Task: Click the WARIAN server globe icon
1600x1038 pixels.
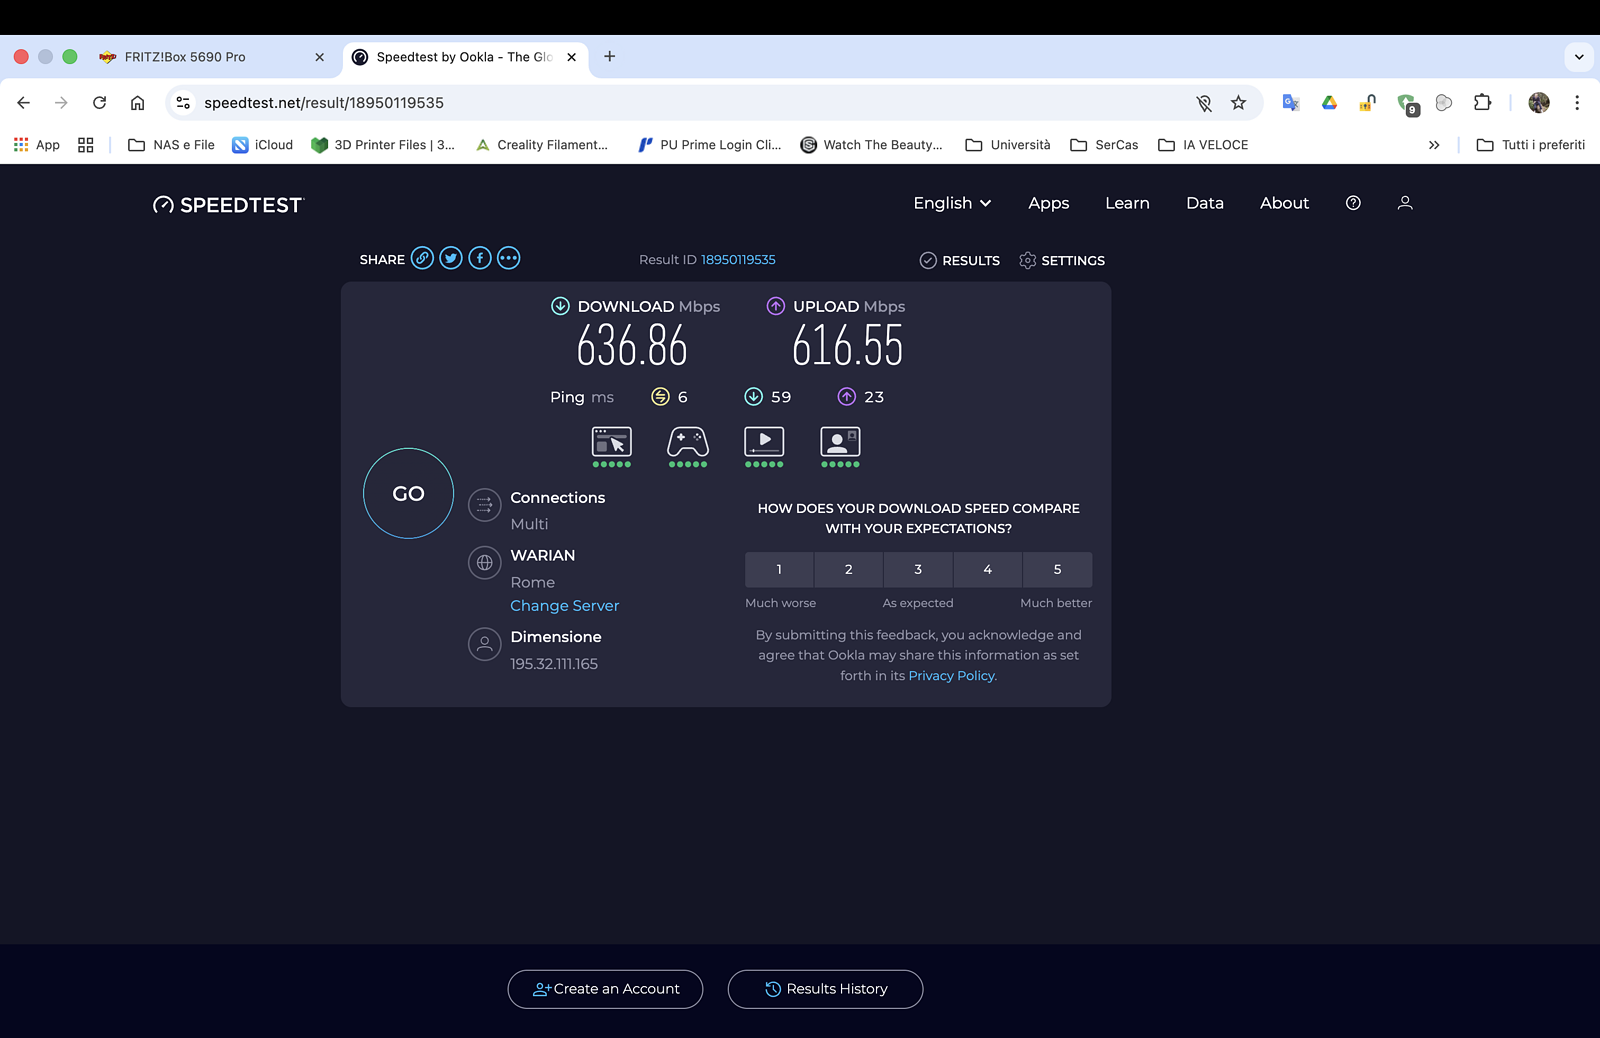Action: tap(485, 563)
